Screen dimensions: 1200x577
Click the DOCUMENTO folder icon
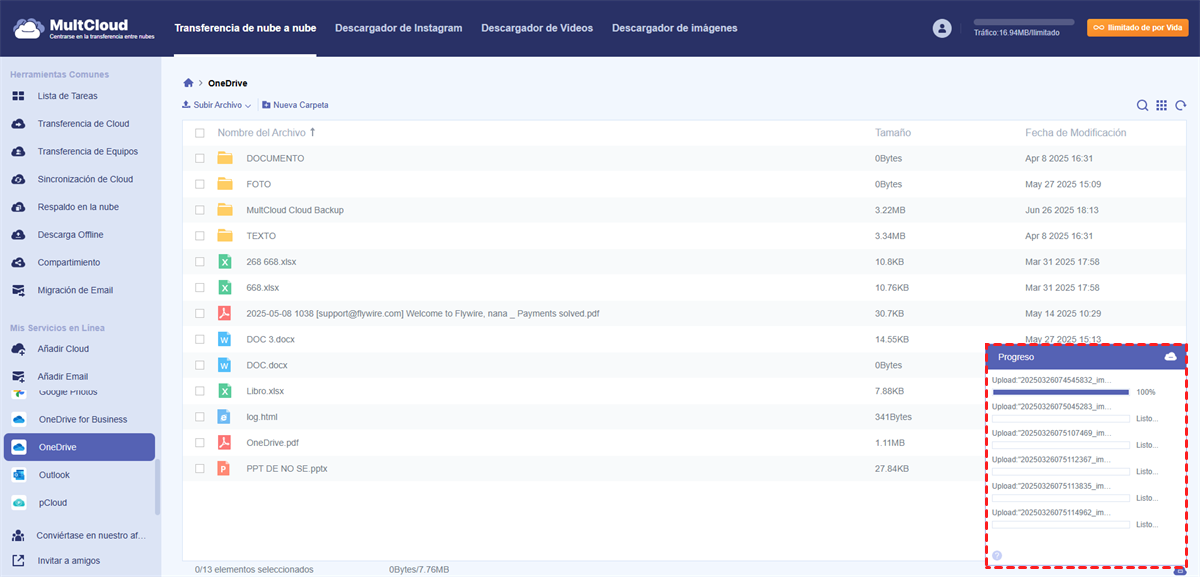coord(225,158)
